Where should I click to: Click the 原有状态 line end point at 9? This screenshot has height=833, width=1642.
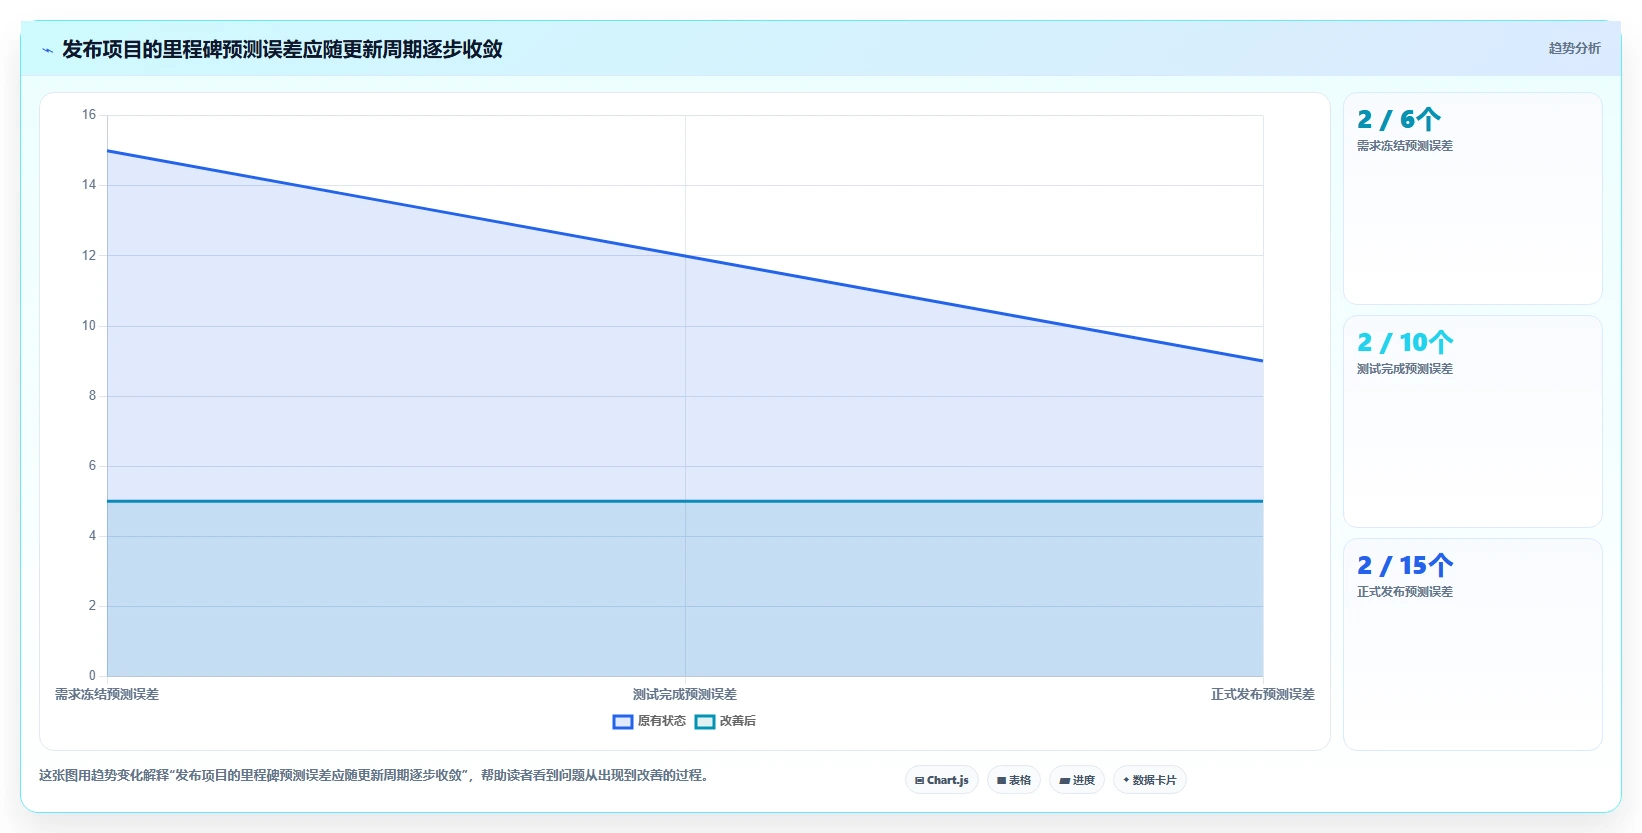[x=1263, y=361]
